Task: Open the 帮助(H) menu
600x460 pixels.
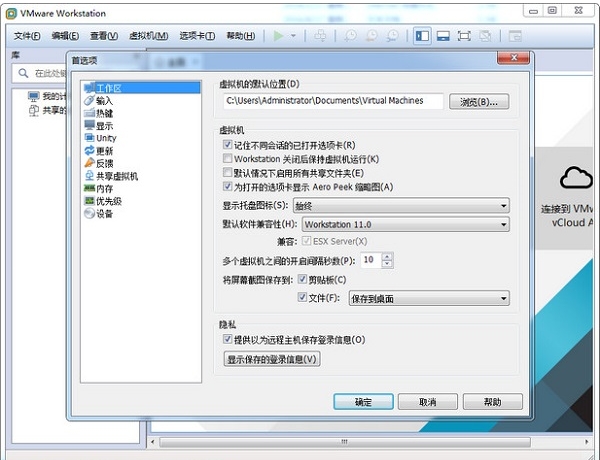Action: 241,36
